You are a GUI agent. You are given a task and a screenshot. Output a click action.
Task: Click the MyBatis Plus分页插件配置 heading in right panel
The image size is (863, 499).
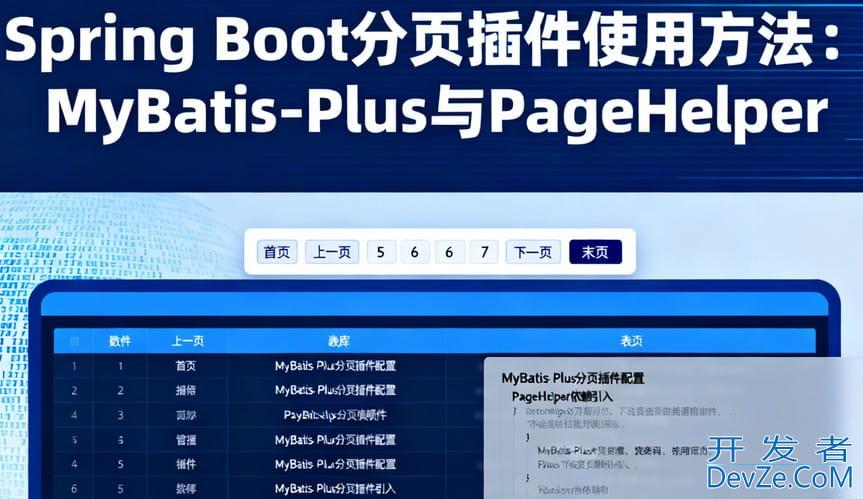572,378
